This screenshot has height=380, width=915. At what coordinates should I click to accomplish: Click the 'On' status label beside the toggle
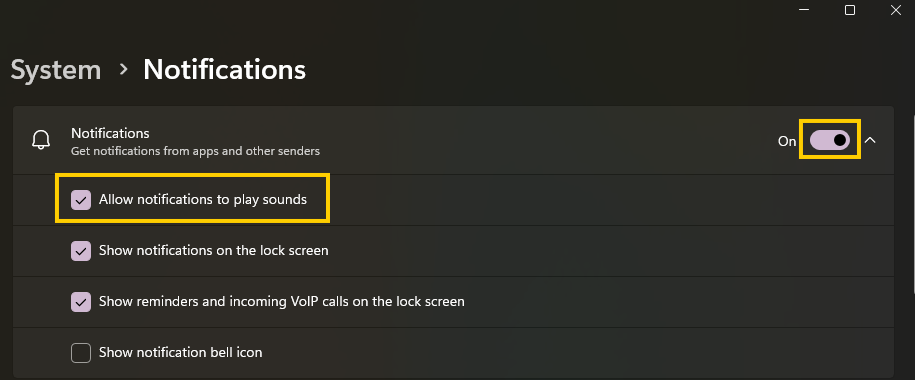coord(787,141)
